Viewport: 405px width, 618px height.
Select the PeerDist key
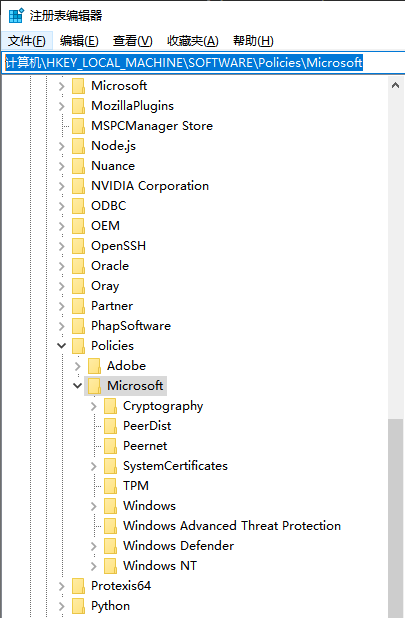(147, 426)
